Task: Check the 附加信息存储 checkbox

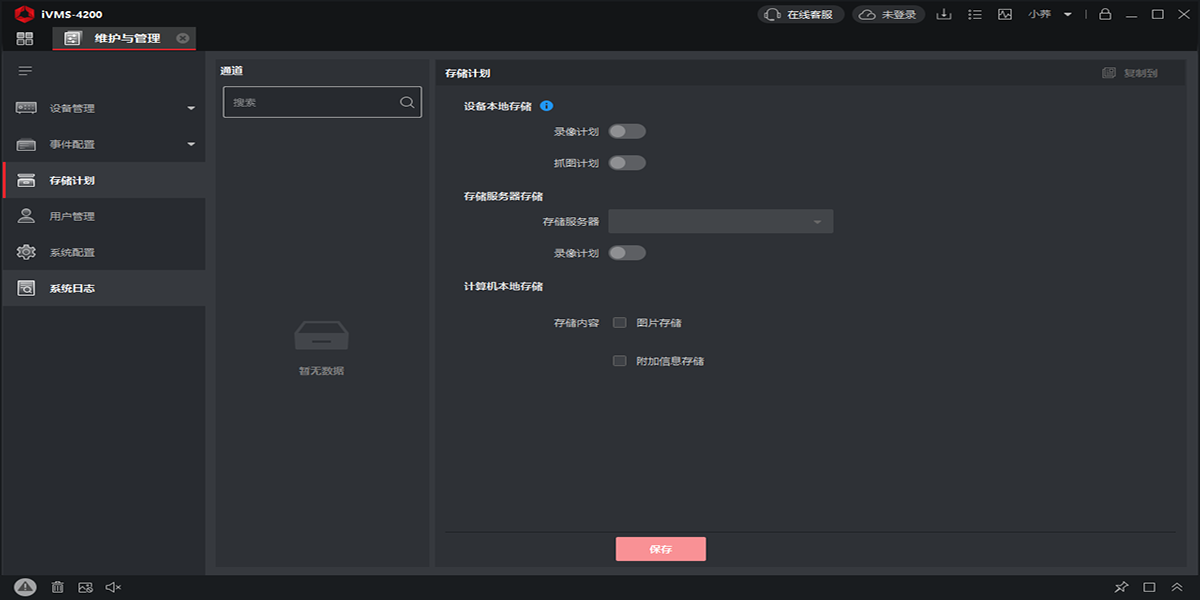Action: (620, 361)
